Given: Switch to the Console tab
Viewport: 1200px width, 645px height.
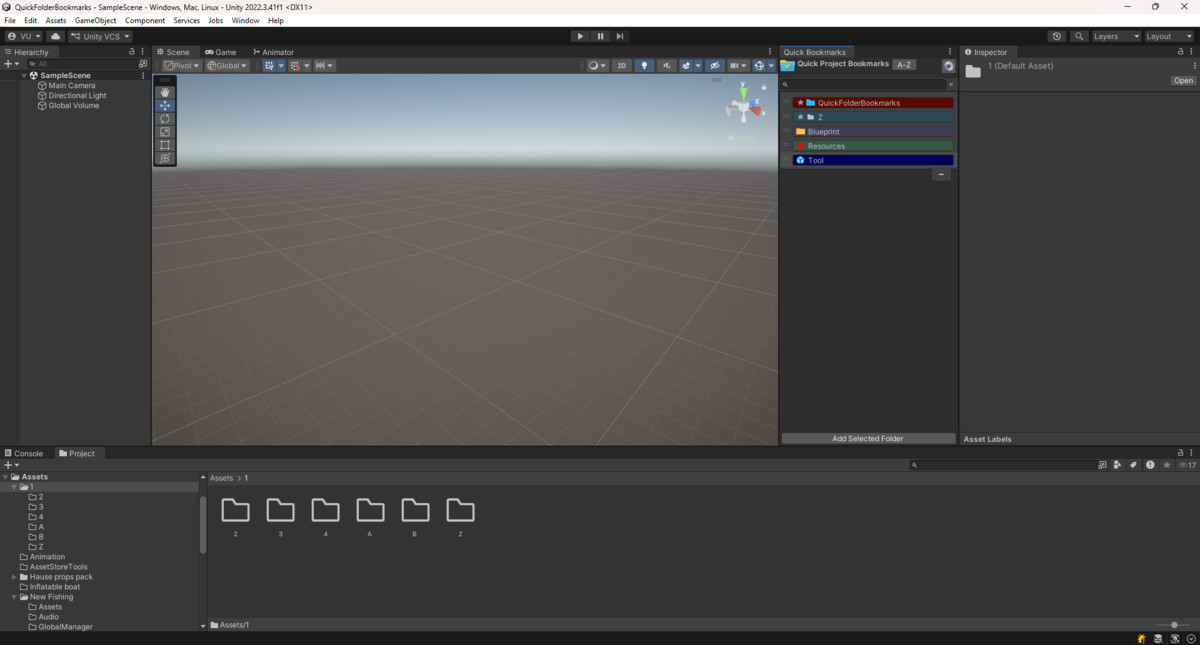Looking at the screenshot, I should point(24,453).
